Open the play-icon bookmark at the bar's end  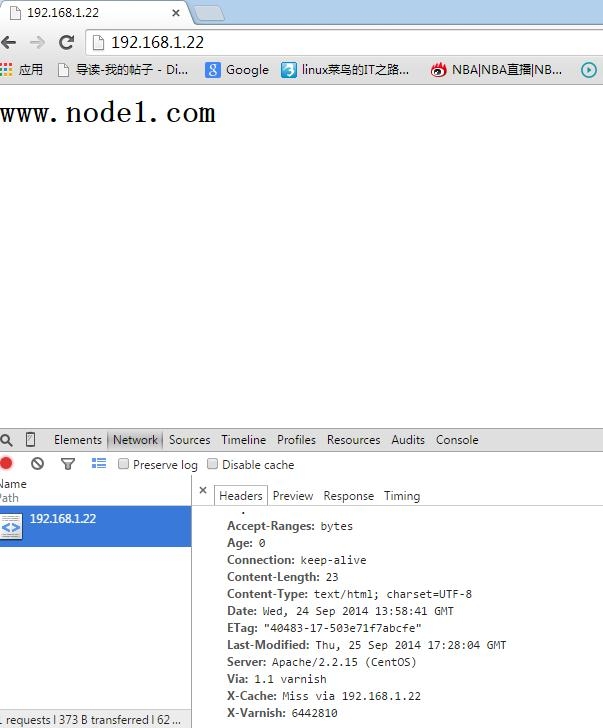coord(589,70)
